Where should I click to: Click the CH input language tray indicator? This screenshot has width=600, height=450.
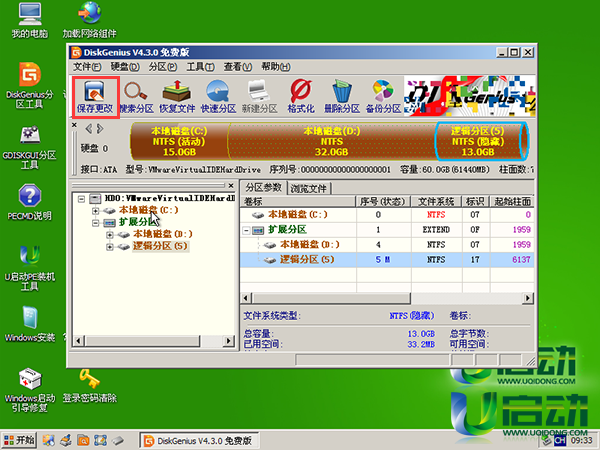[x=560, y=440]
